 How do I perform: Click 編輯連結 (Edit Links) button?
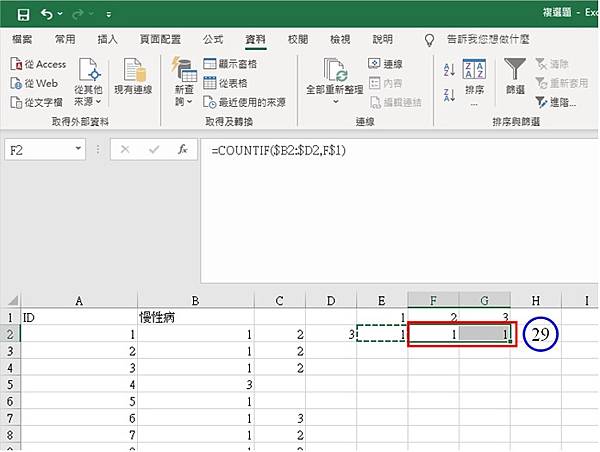coord(396,102)
